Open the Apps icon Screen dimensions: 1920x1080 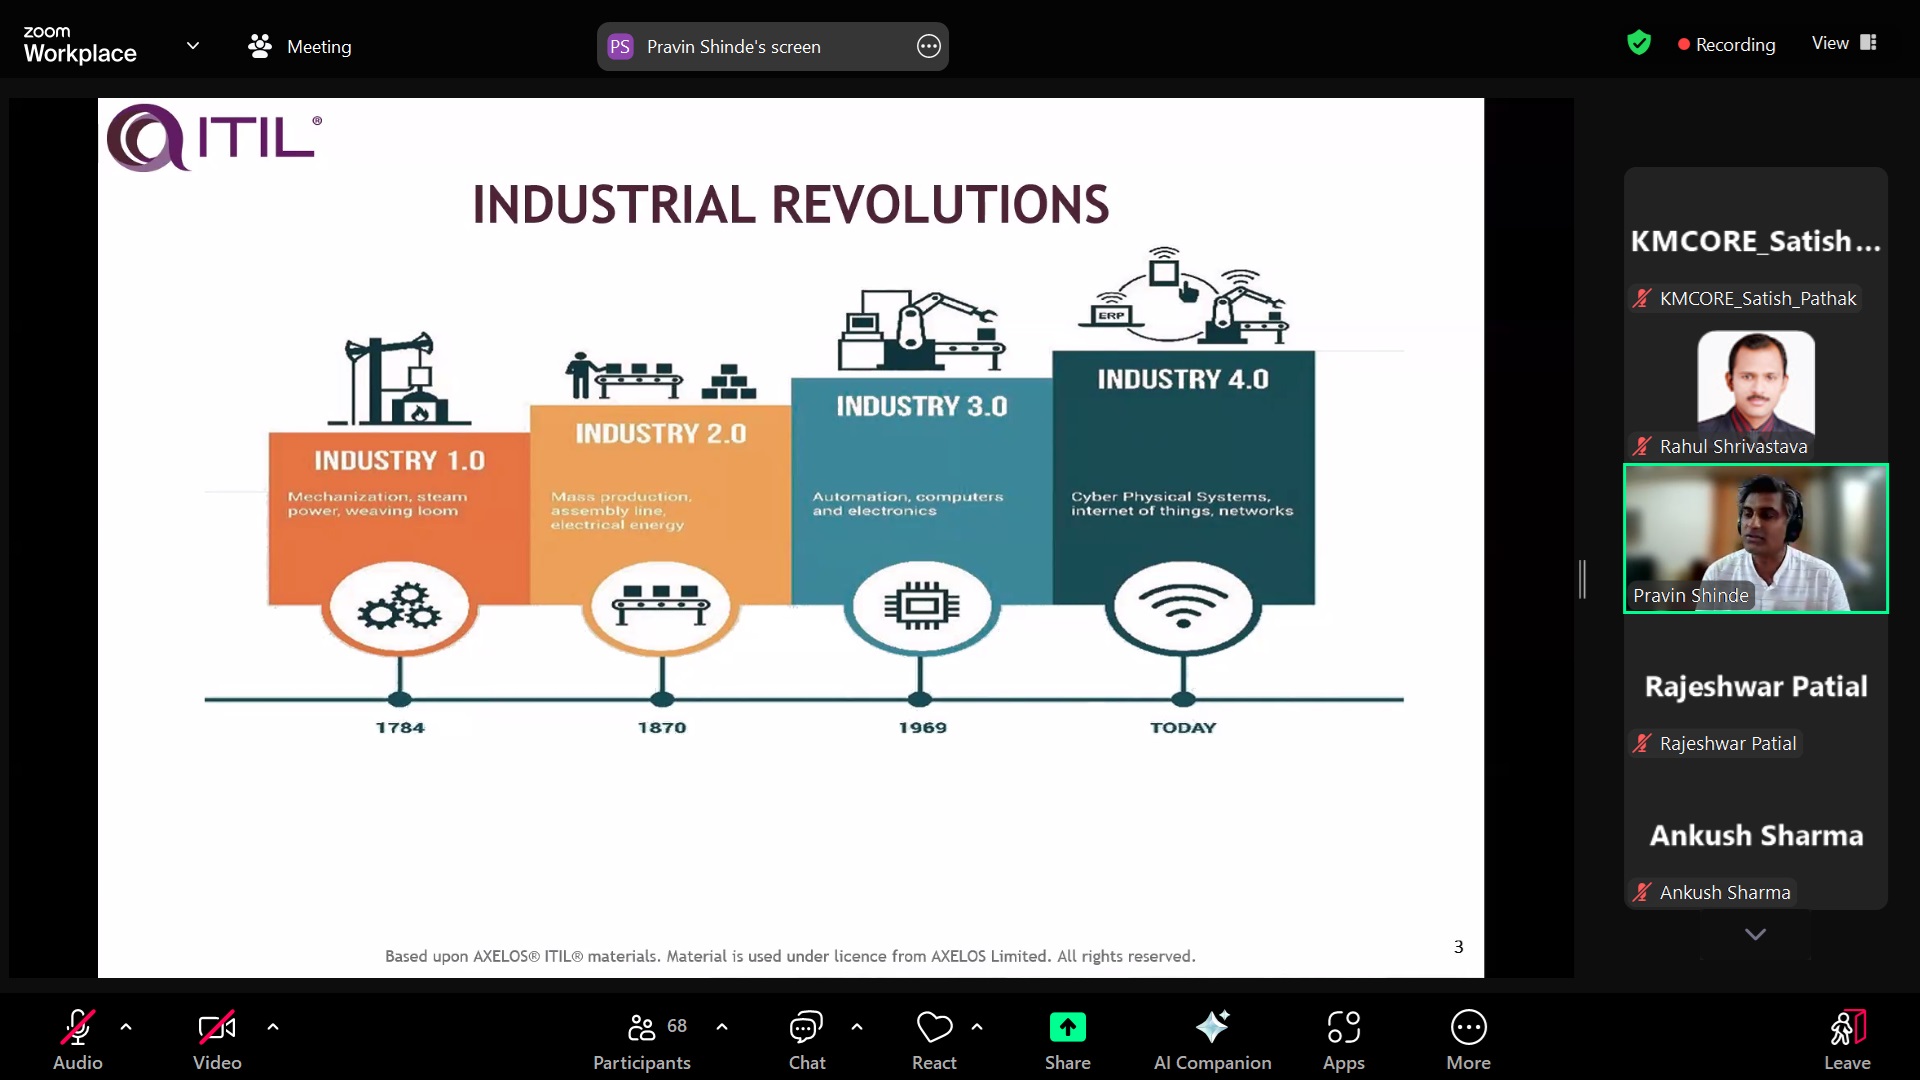(1343, 1028)
